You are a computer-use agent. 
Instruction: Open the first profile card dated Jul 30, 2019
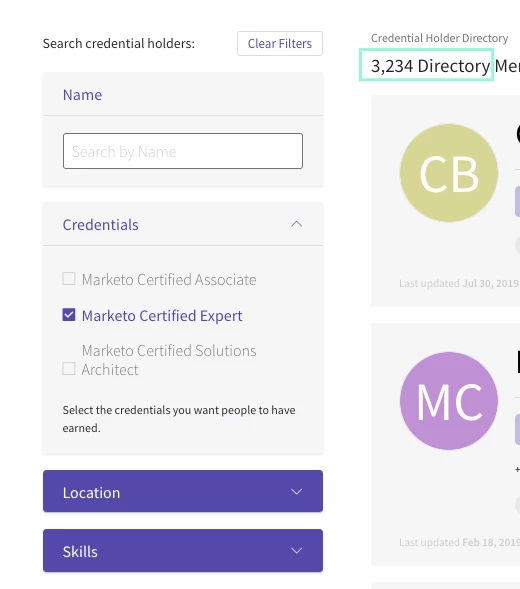pyautogui.click(x=446, y=201)
